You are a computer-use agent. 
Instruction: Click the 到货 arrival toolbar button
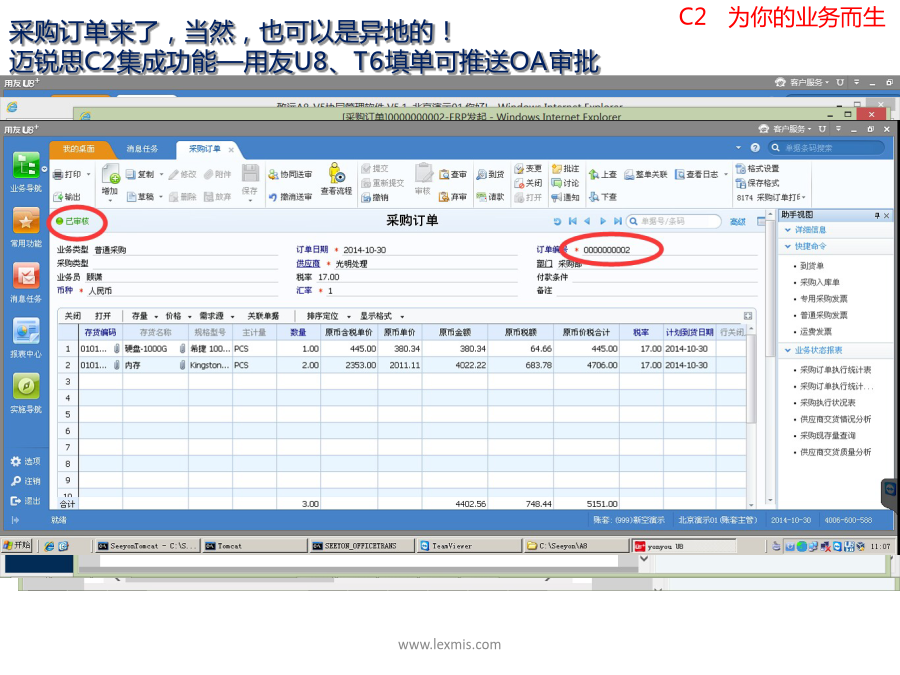(x=490, y=174)
